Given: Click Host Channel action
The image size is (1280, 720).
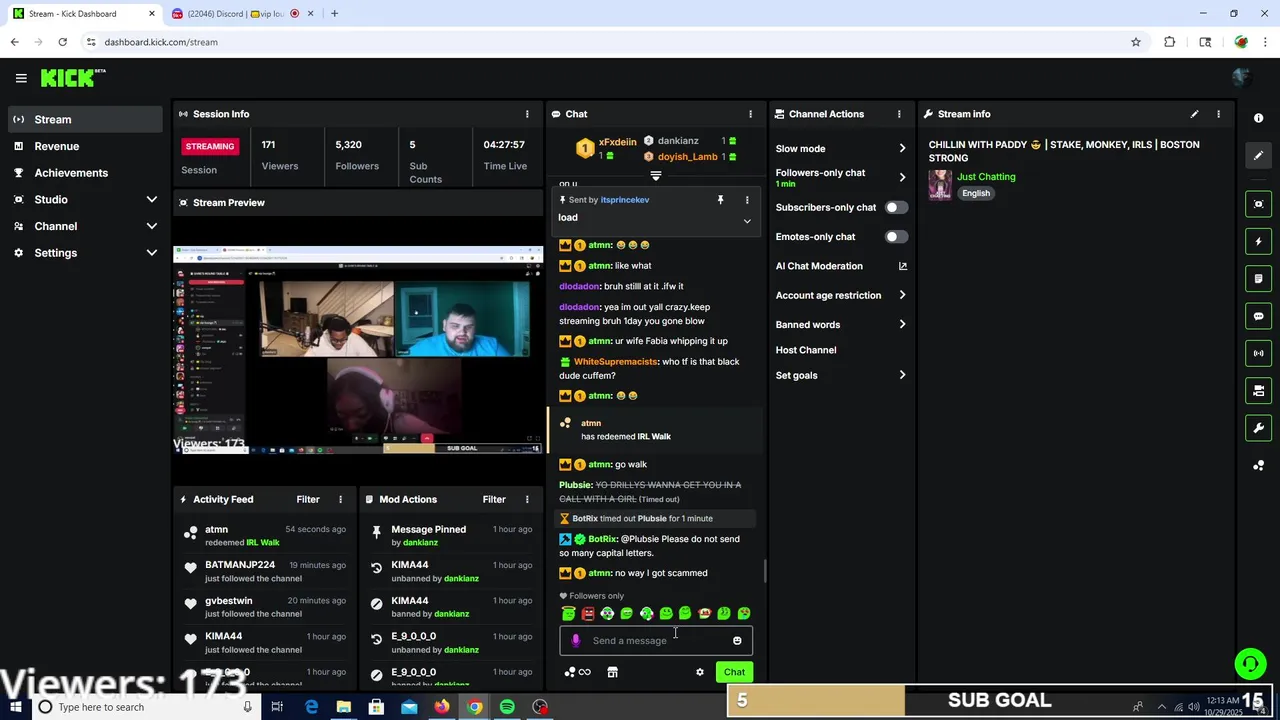Looking at the screenshot, I should (806, 350).
